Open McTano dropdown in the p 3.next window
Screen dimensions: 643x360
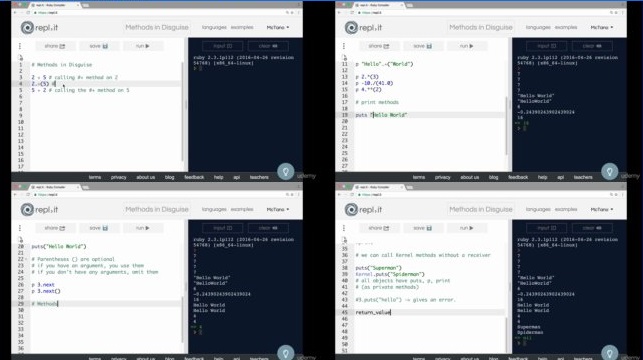278,210
